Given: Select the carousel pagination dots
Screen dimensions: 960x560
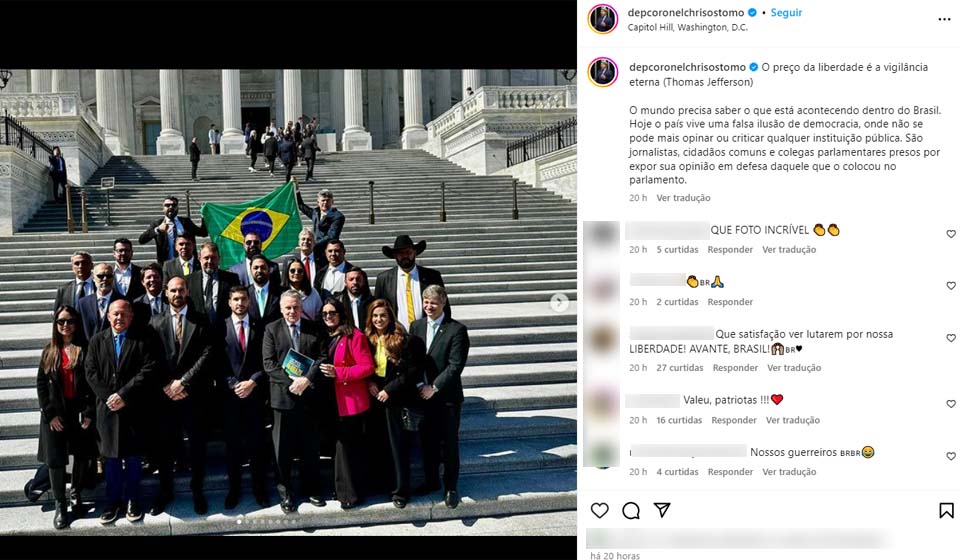Looking at the screenshot, I should point(267,521).
